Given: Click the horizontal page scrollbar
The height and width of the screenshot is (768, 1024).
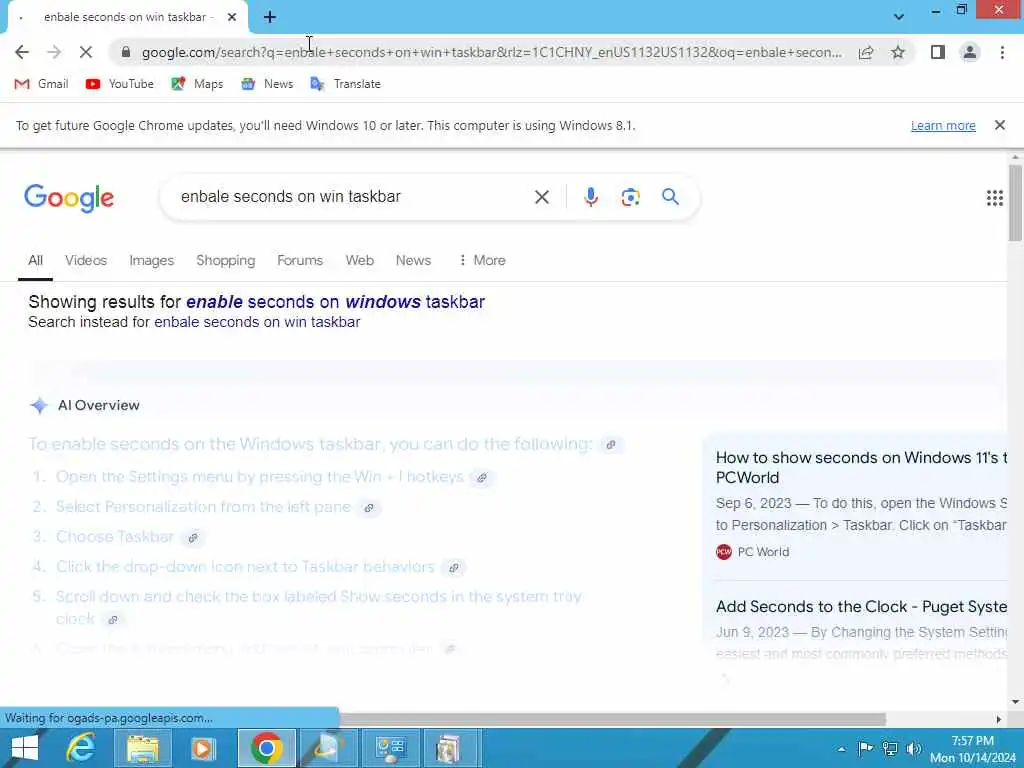Looking at the screenshot, I should coord(613,718).
